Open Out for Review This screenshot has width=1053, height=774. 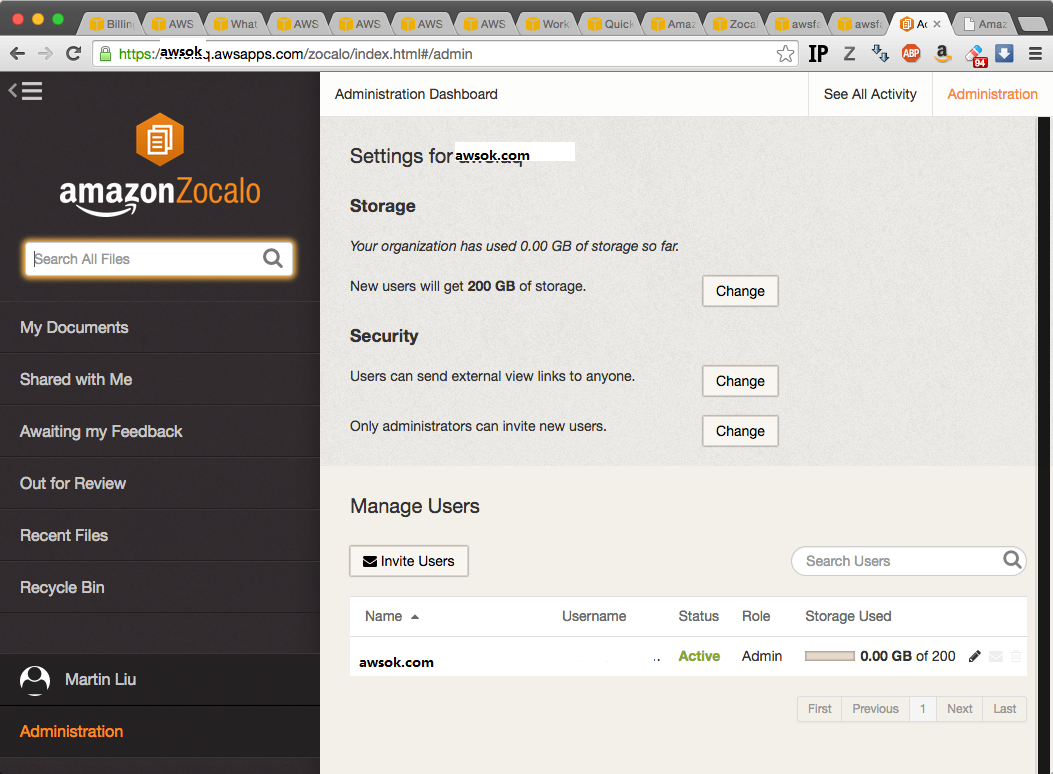(160, 483)
